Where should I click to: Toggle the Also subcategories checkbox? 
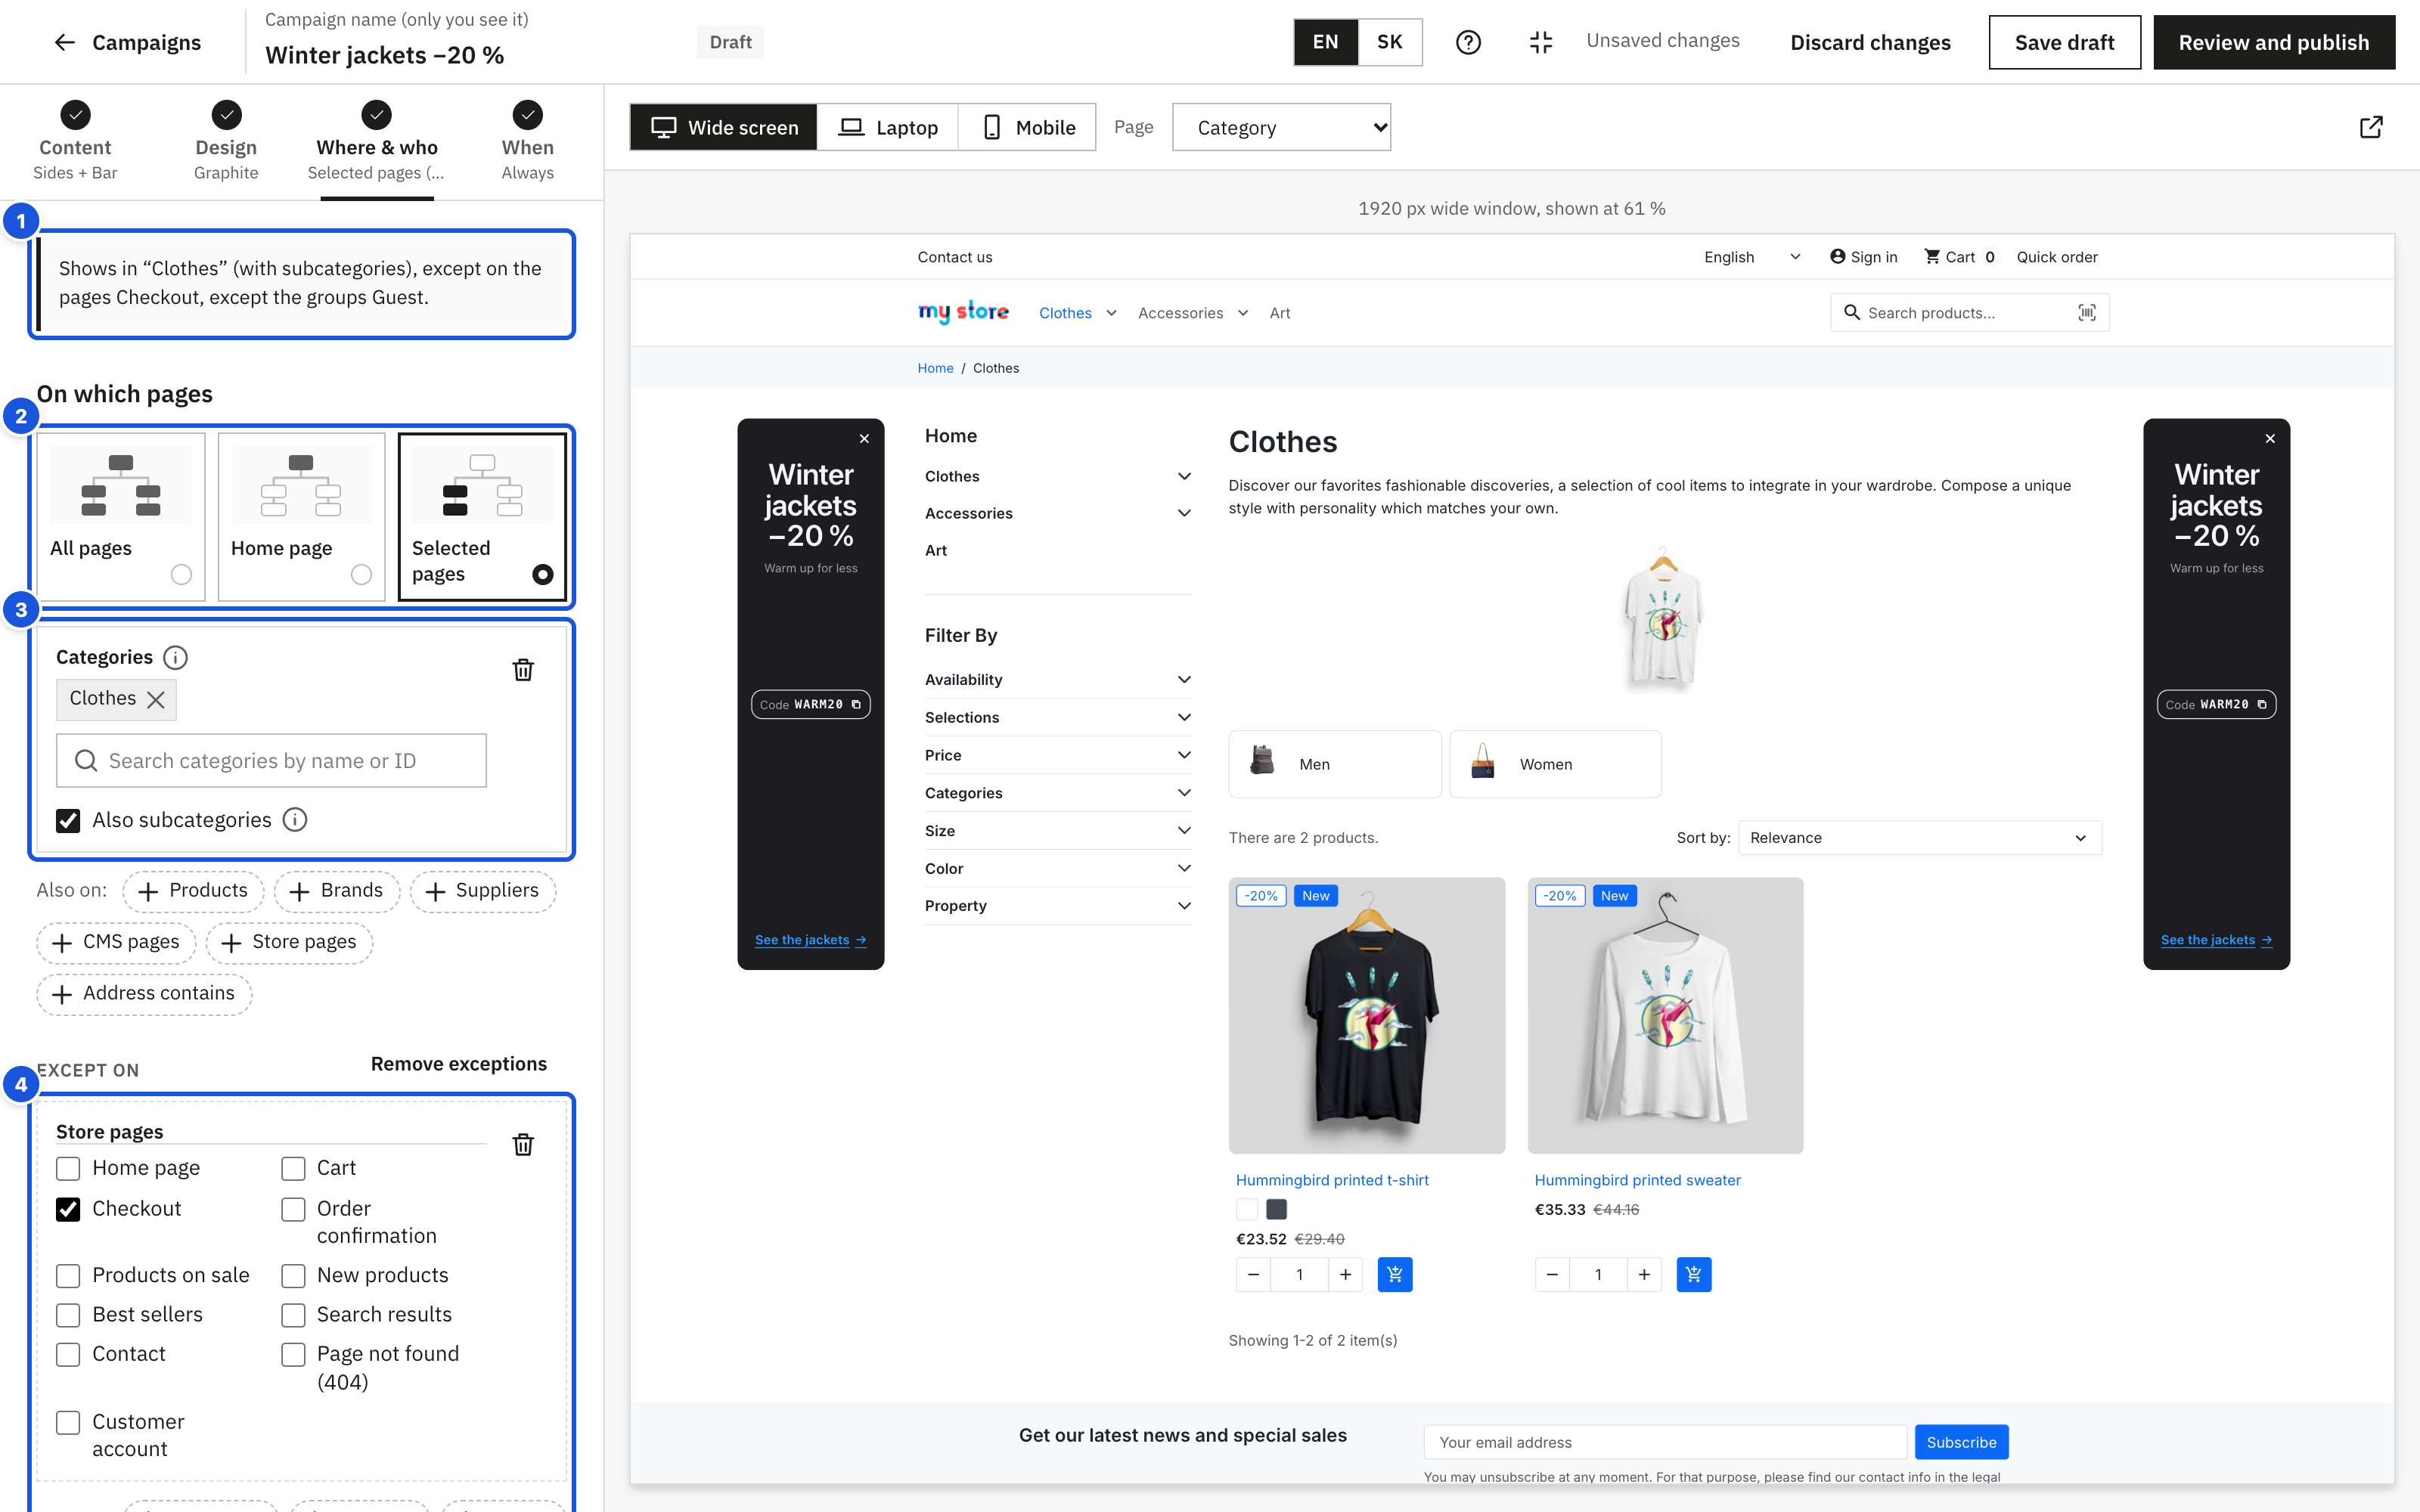tap(68, 821)
